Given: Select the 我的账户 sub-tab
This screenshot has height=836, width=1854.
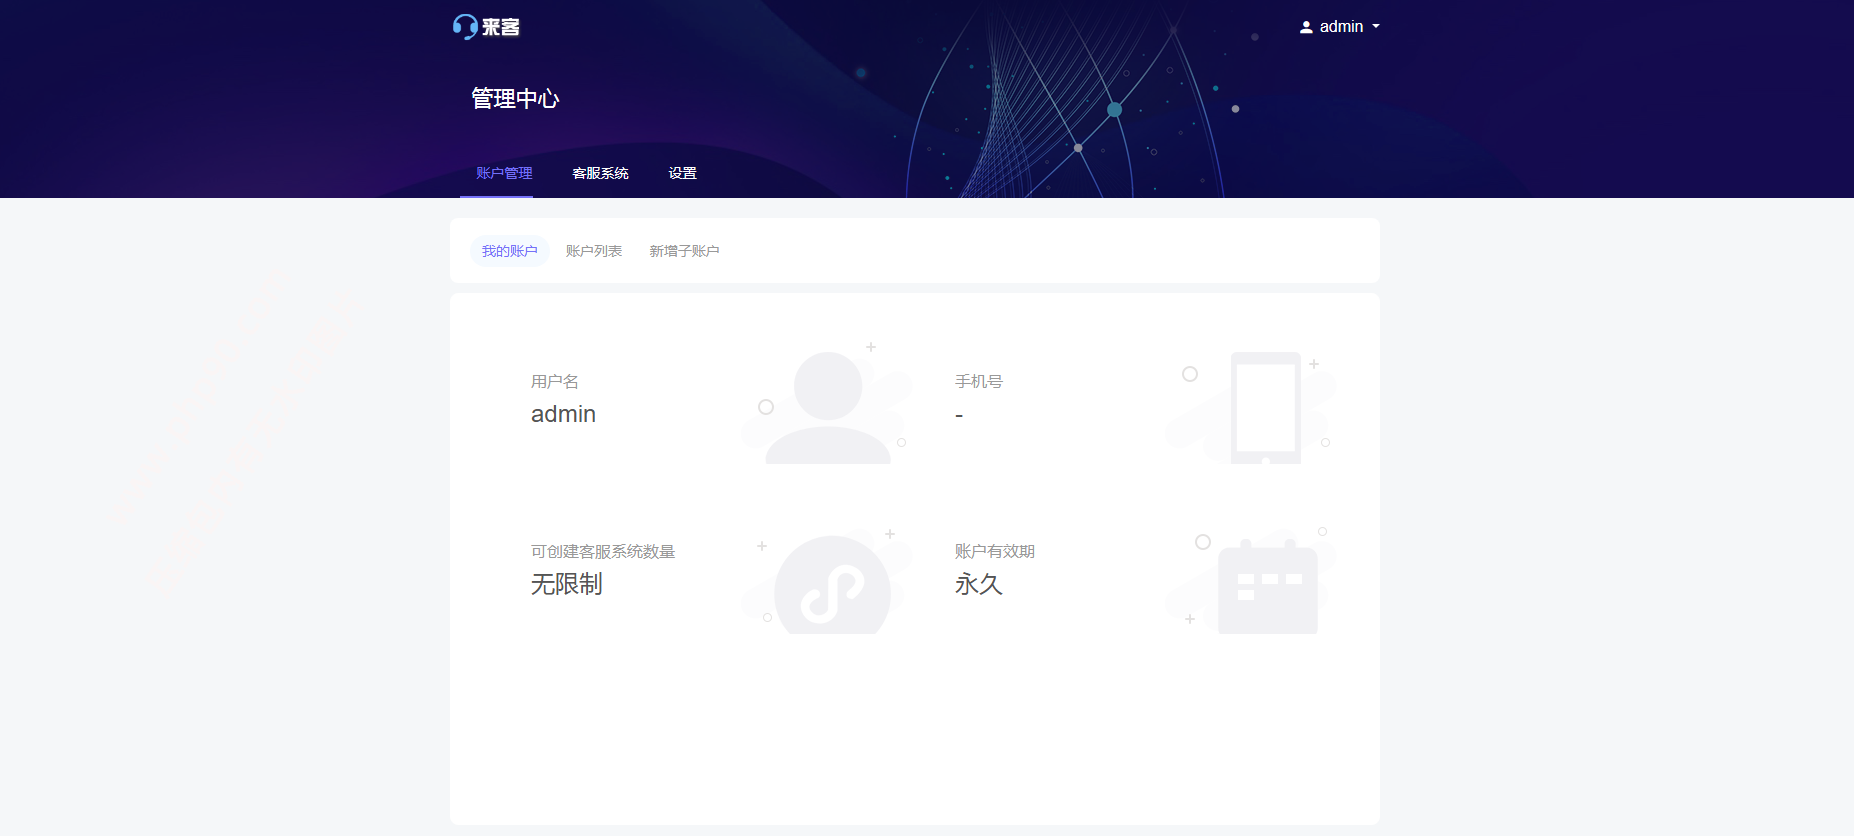Looking at the screenshot, I should [510, 251].
